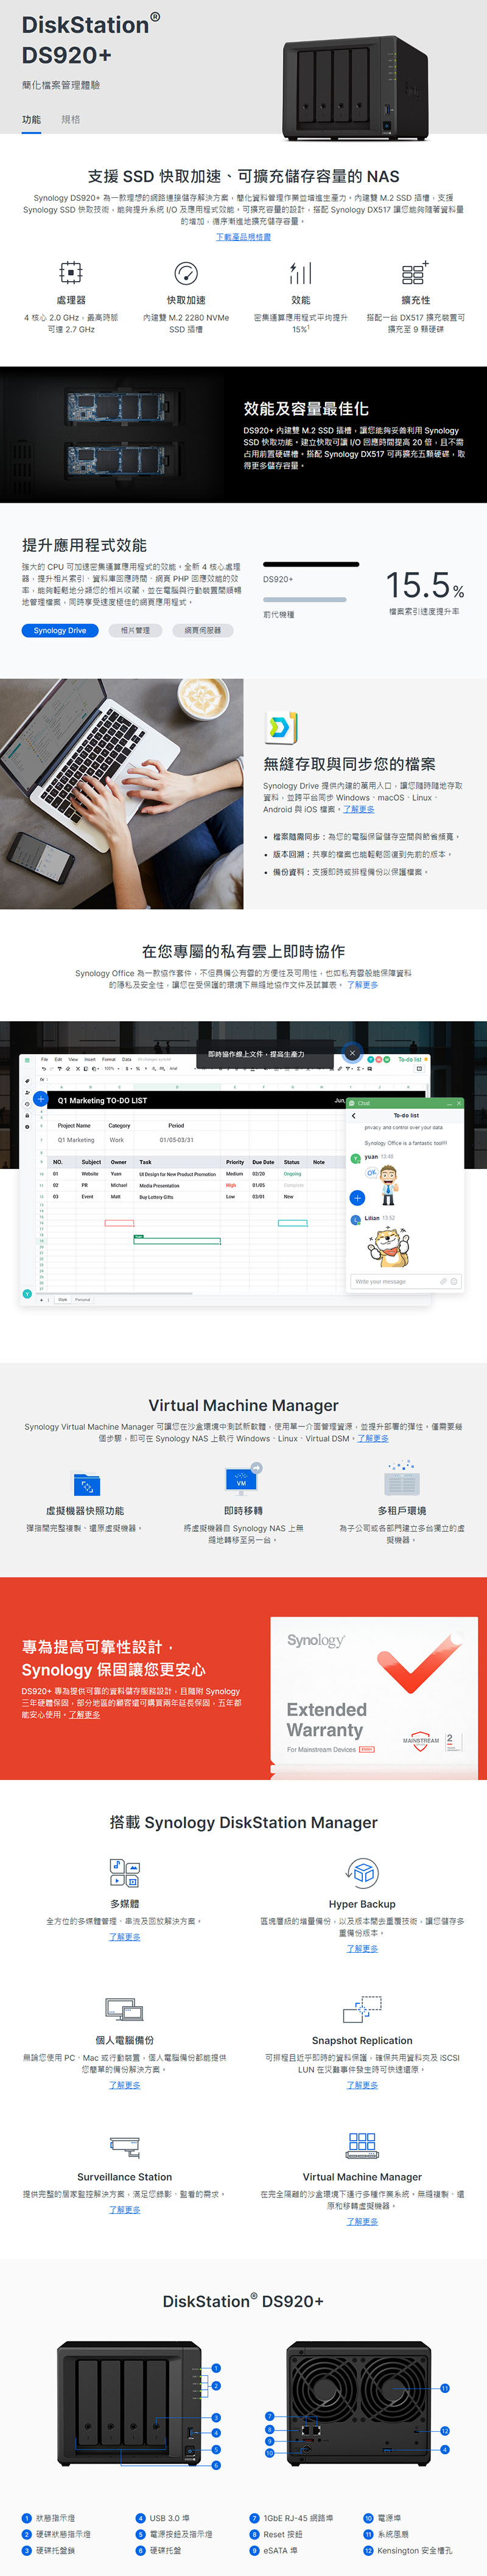This screenshot has height=2576, width=487.
Task: Click the back arrow in the chat panel
Action: click(354, 1115)
